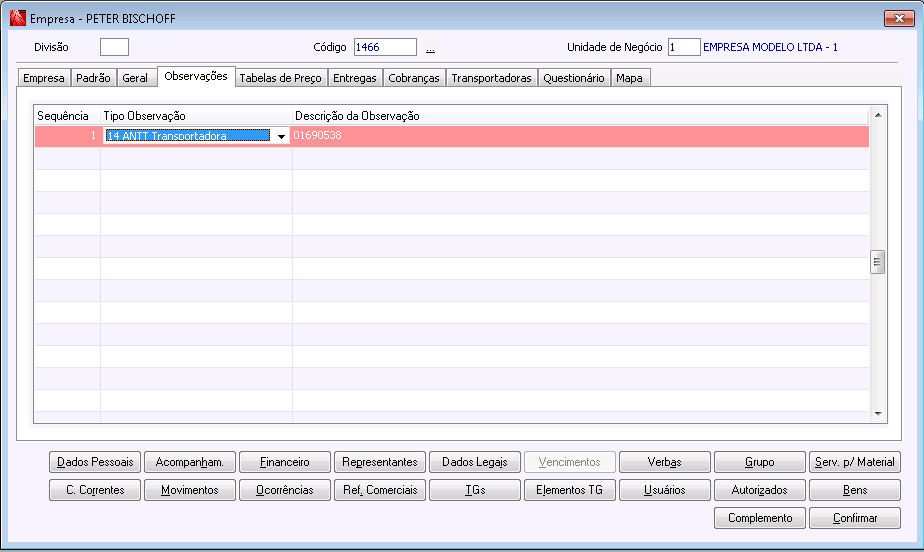
Task: Open the Mapa tab
Action: pyautogui.click(x=629, y=78)
